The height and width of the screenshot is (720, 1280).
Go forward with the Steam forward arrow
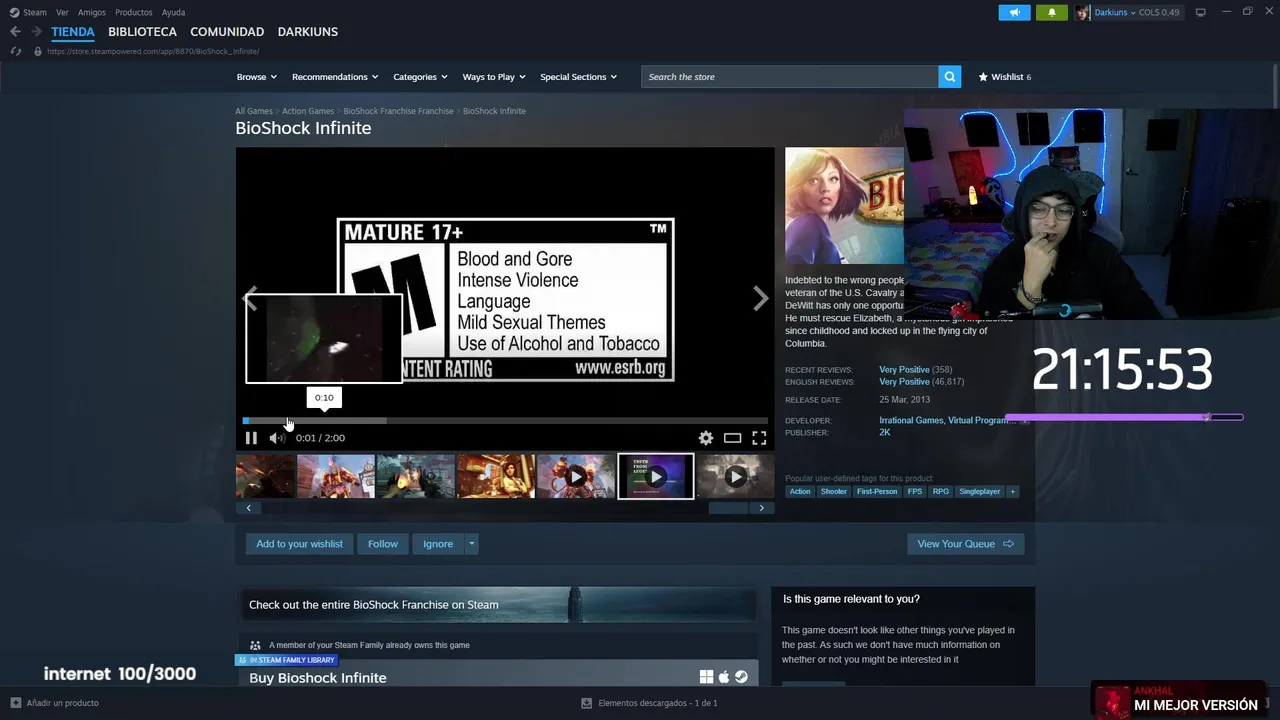(x=36, y=32)
